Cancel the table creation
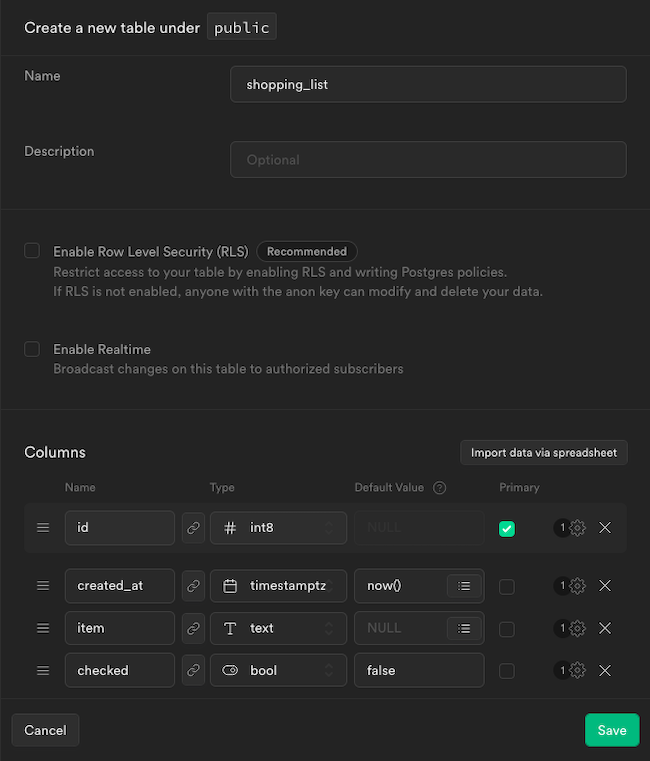This screenshot has height=761, width=650. [45, 730]
